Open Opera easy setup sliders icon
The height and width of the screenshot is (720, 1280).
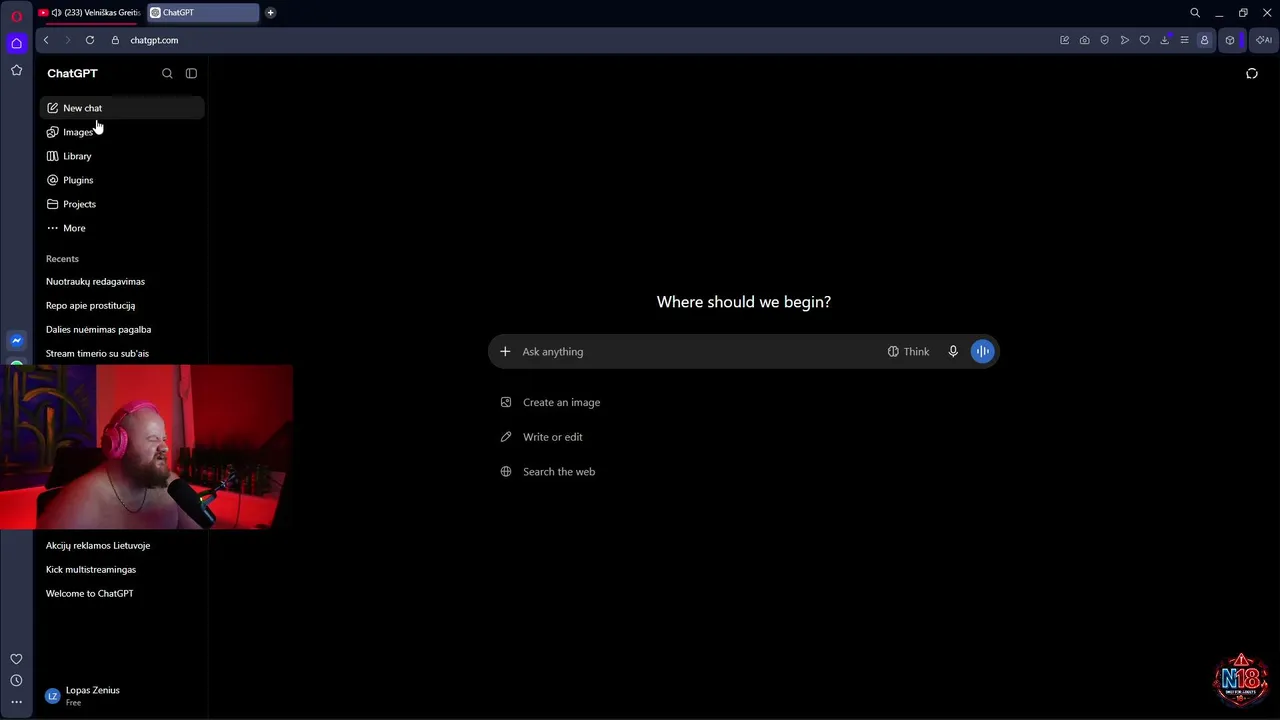1184,40
